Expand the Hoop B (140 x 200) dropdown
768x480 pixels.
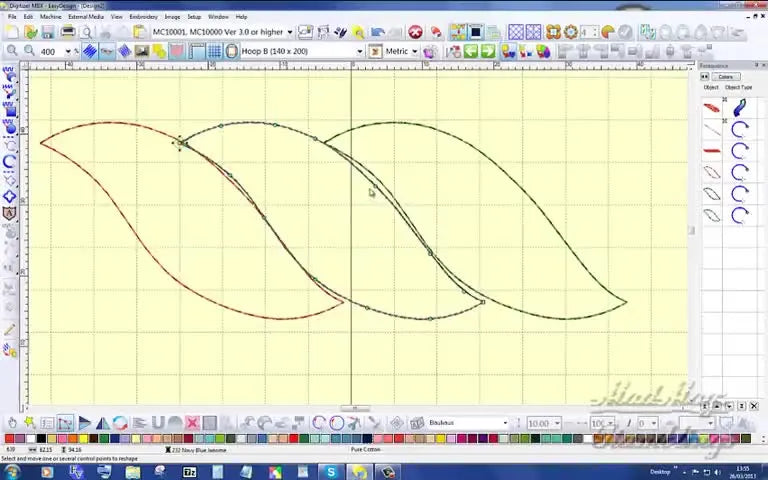[359, 51]
